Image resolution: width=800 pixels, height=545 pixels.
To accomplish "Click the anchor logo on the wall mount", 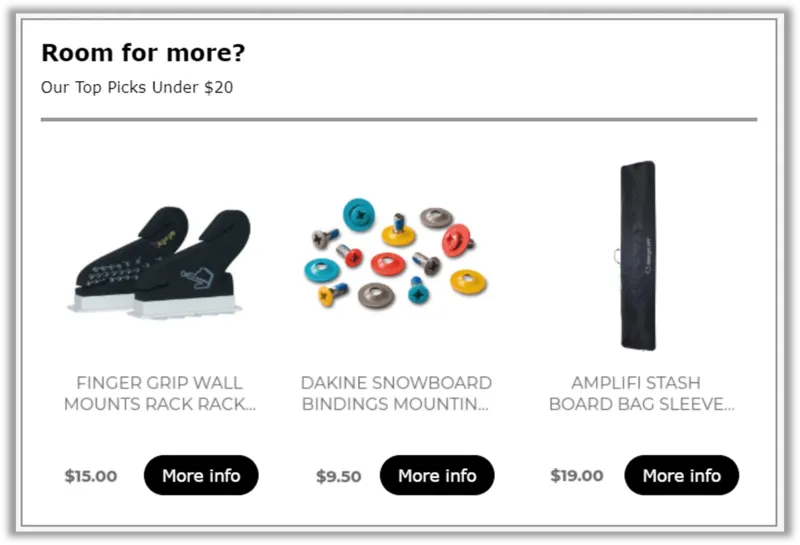I will point(196,278).
